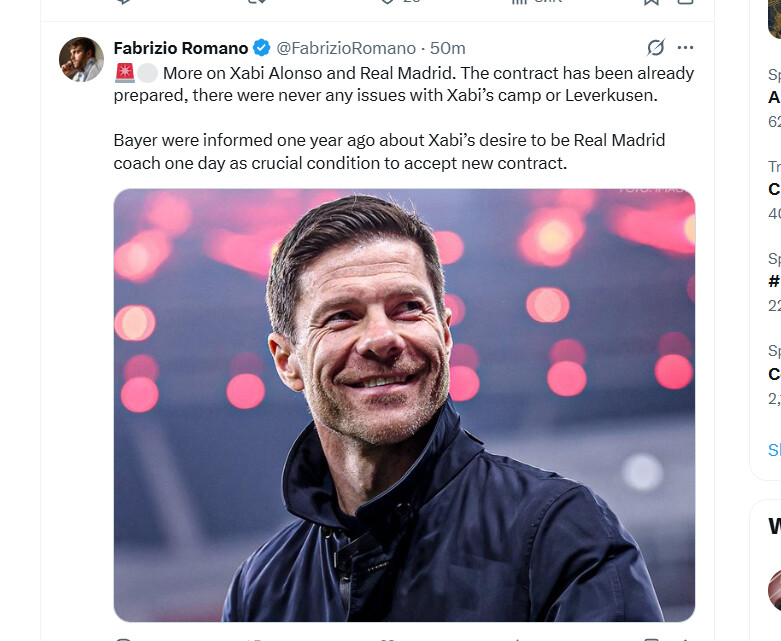Screen dimensions: 781x641
Task: Select the paragraph about Bayer being informed
Action: point(389,151)
